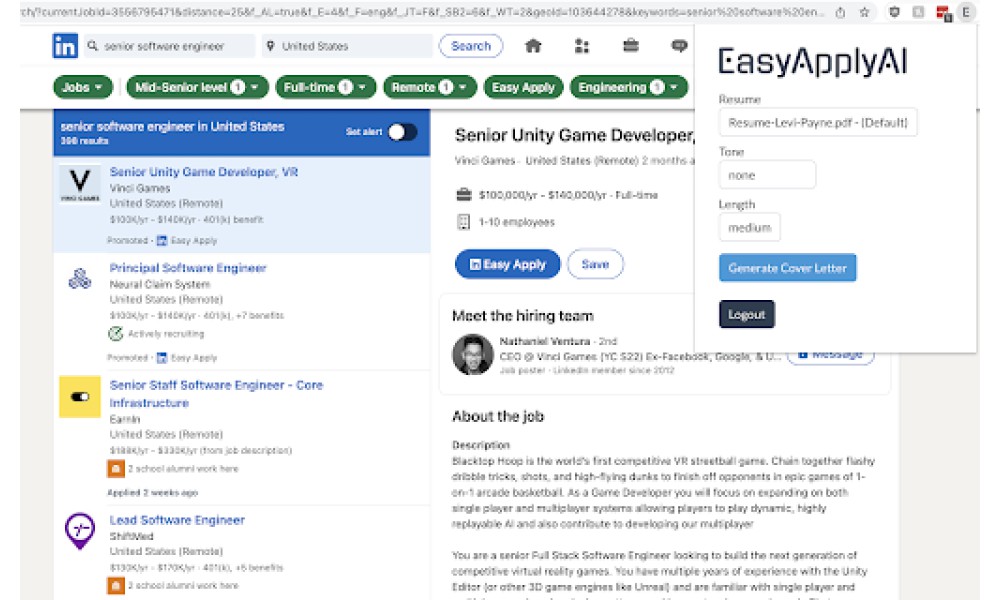Save the Senior Unity Game Developer job
The height and width of the screenshot is (600, 1000).
pyautogui.click(x=595, y=264)
